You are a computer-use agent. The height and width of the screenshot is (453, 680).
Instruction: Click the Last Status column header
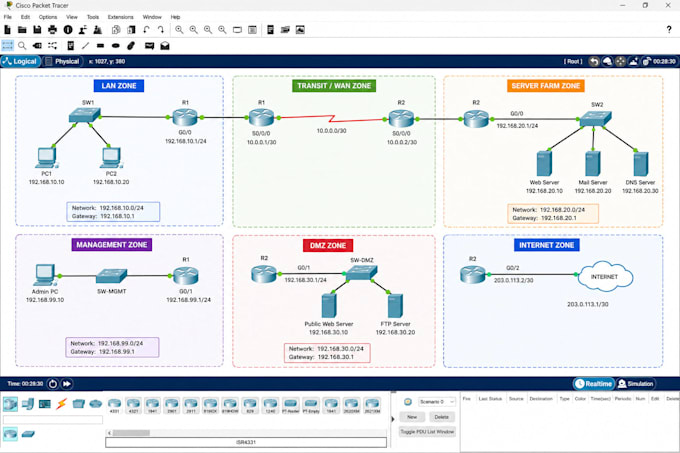point(490,398)
